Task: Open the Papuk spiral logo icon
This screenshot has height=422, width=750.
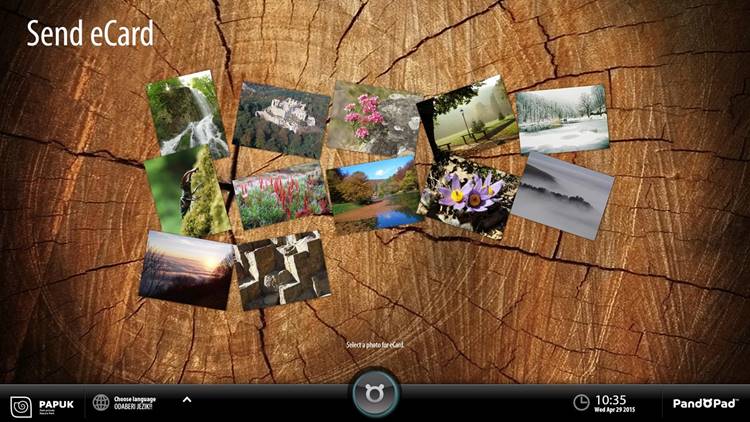Action: pos(21,406)
